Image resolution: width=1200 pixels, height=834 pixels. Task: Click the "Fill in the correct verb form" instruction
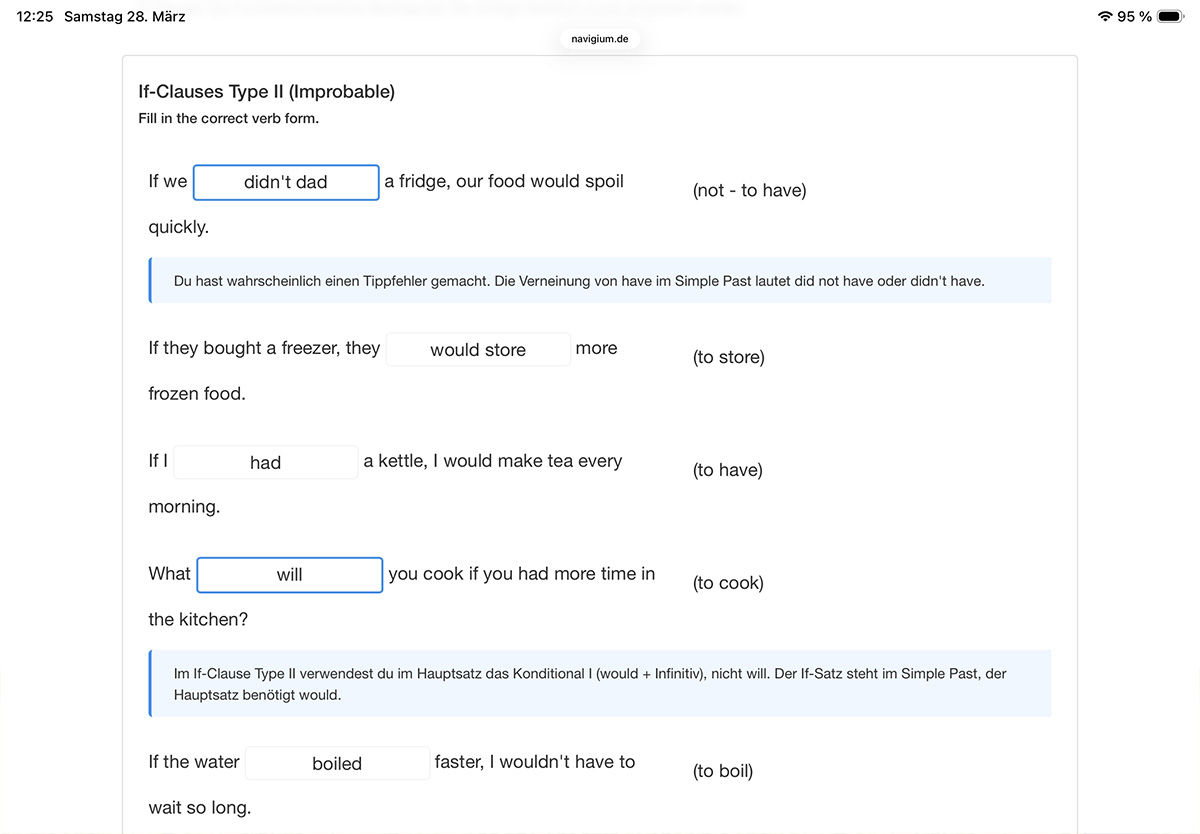pyautogui.click(x=228, y=118)
